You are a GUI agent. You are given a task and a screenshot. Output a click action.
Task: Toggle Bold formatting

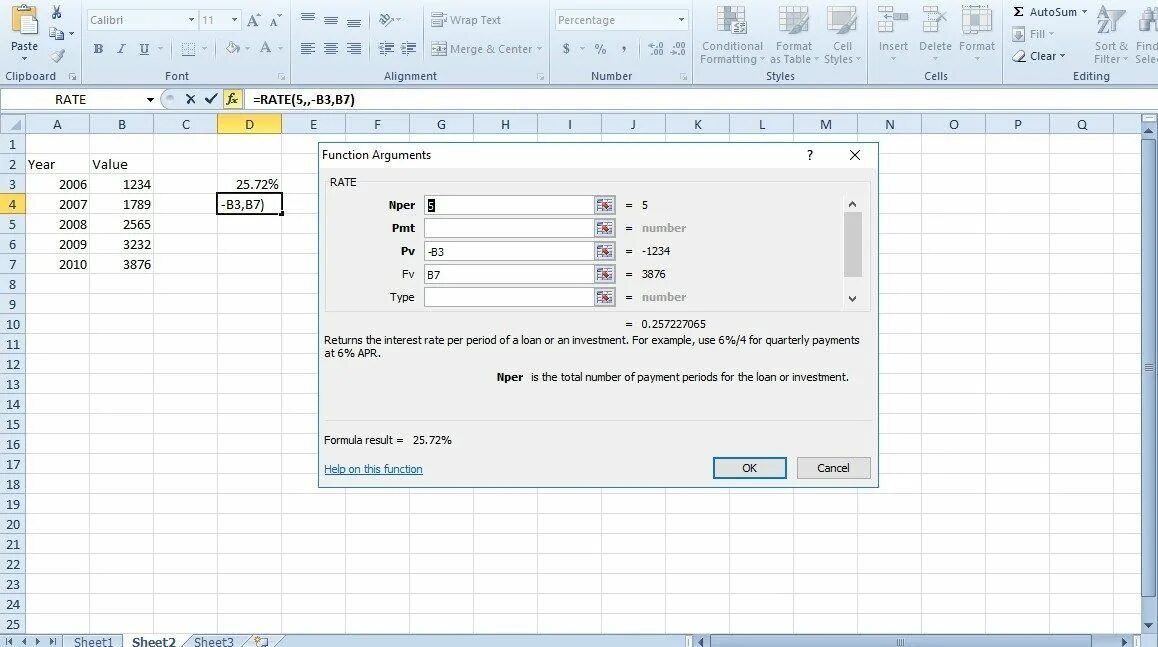(98, 49)
